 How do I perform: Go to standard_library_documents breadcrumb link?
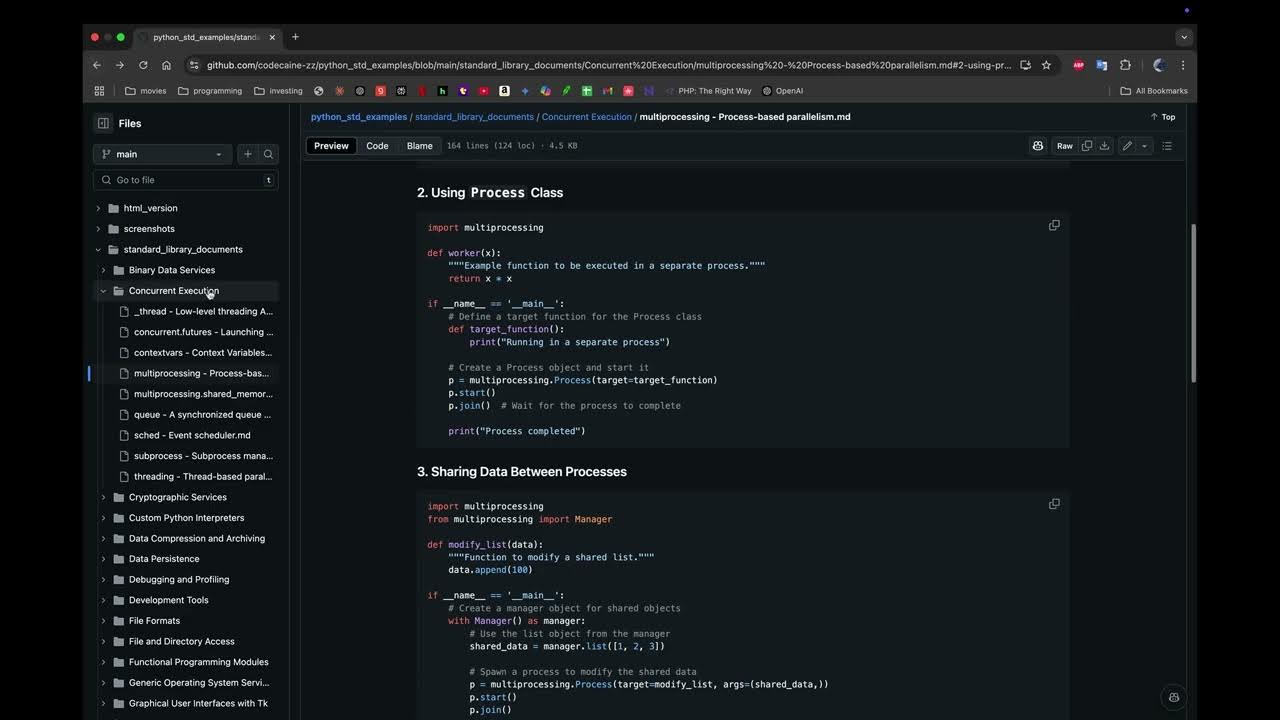(x=474, y=117)
